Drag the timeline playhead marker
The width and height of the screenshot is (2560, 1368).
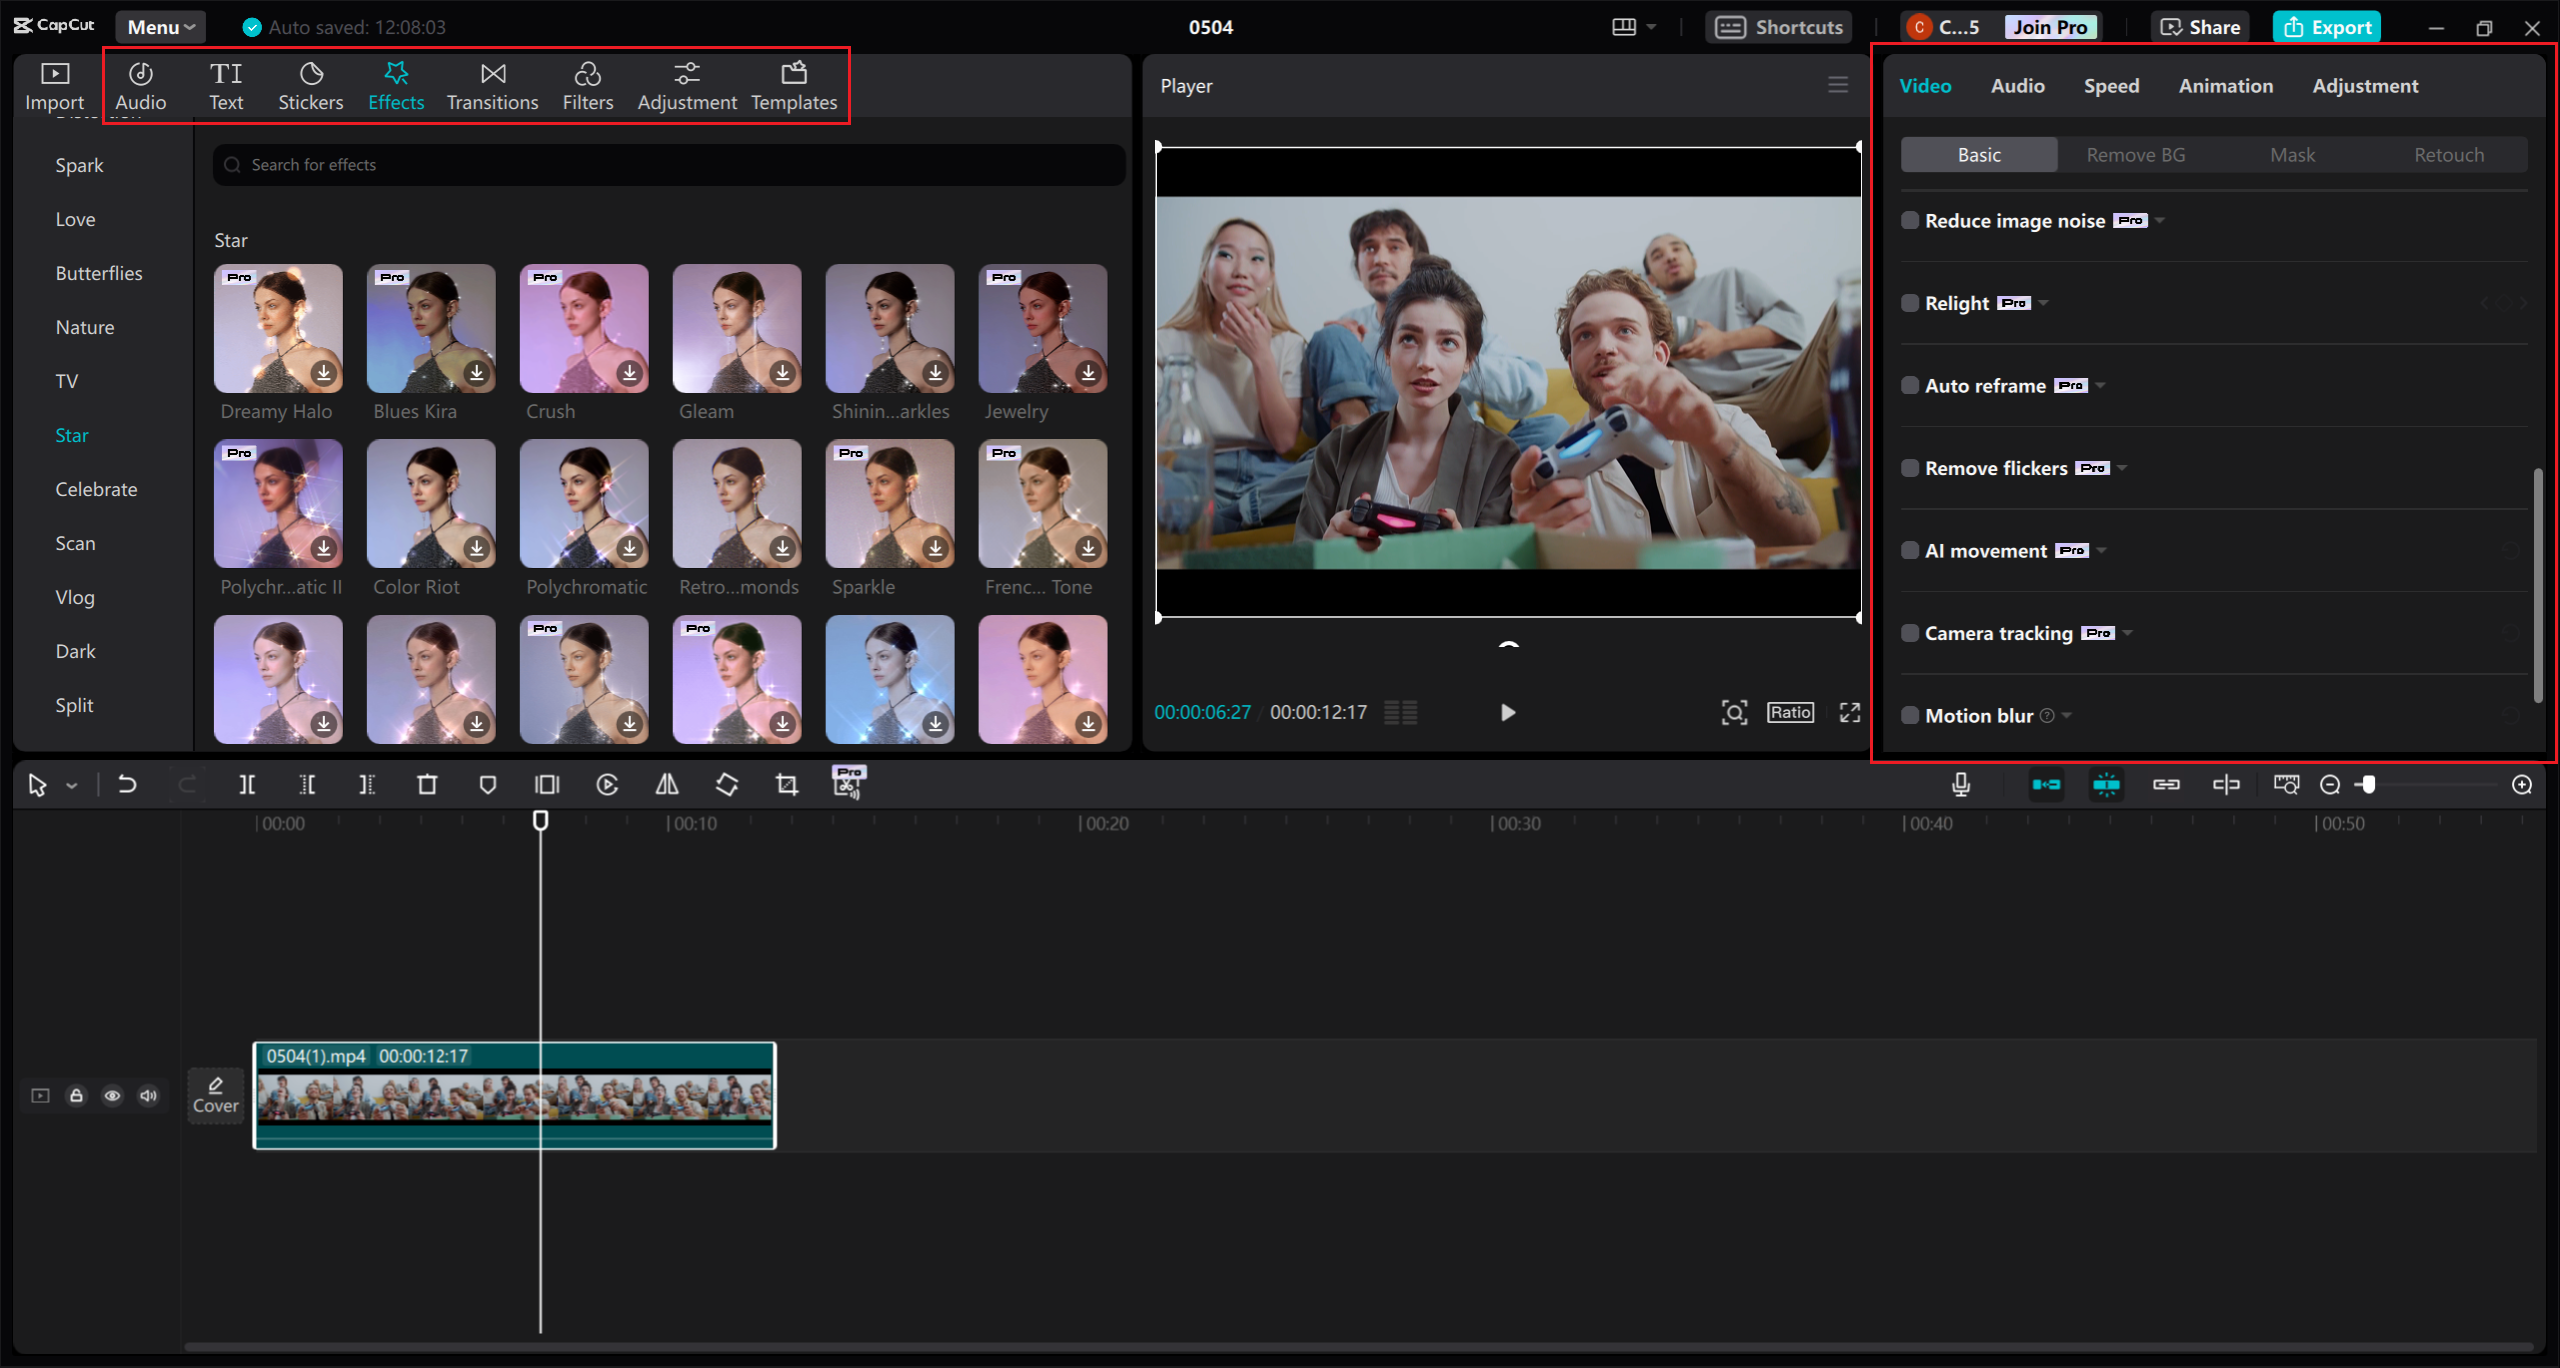(x=540, y=819)
